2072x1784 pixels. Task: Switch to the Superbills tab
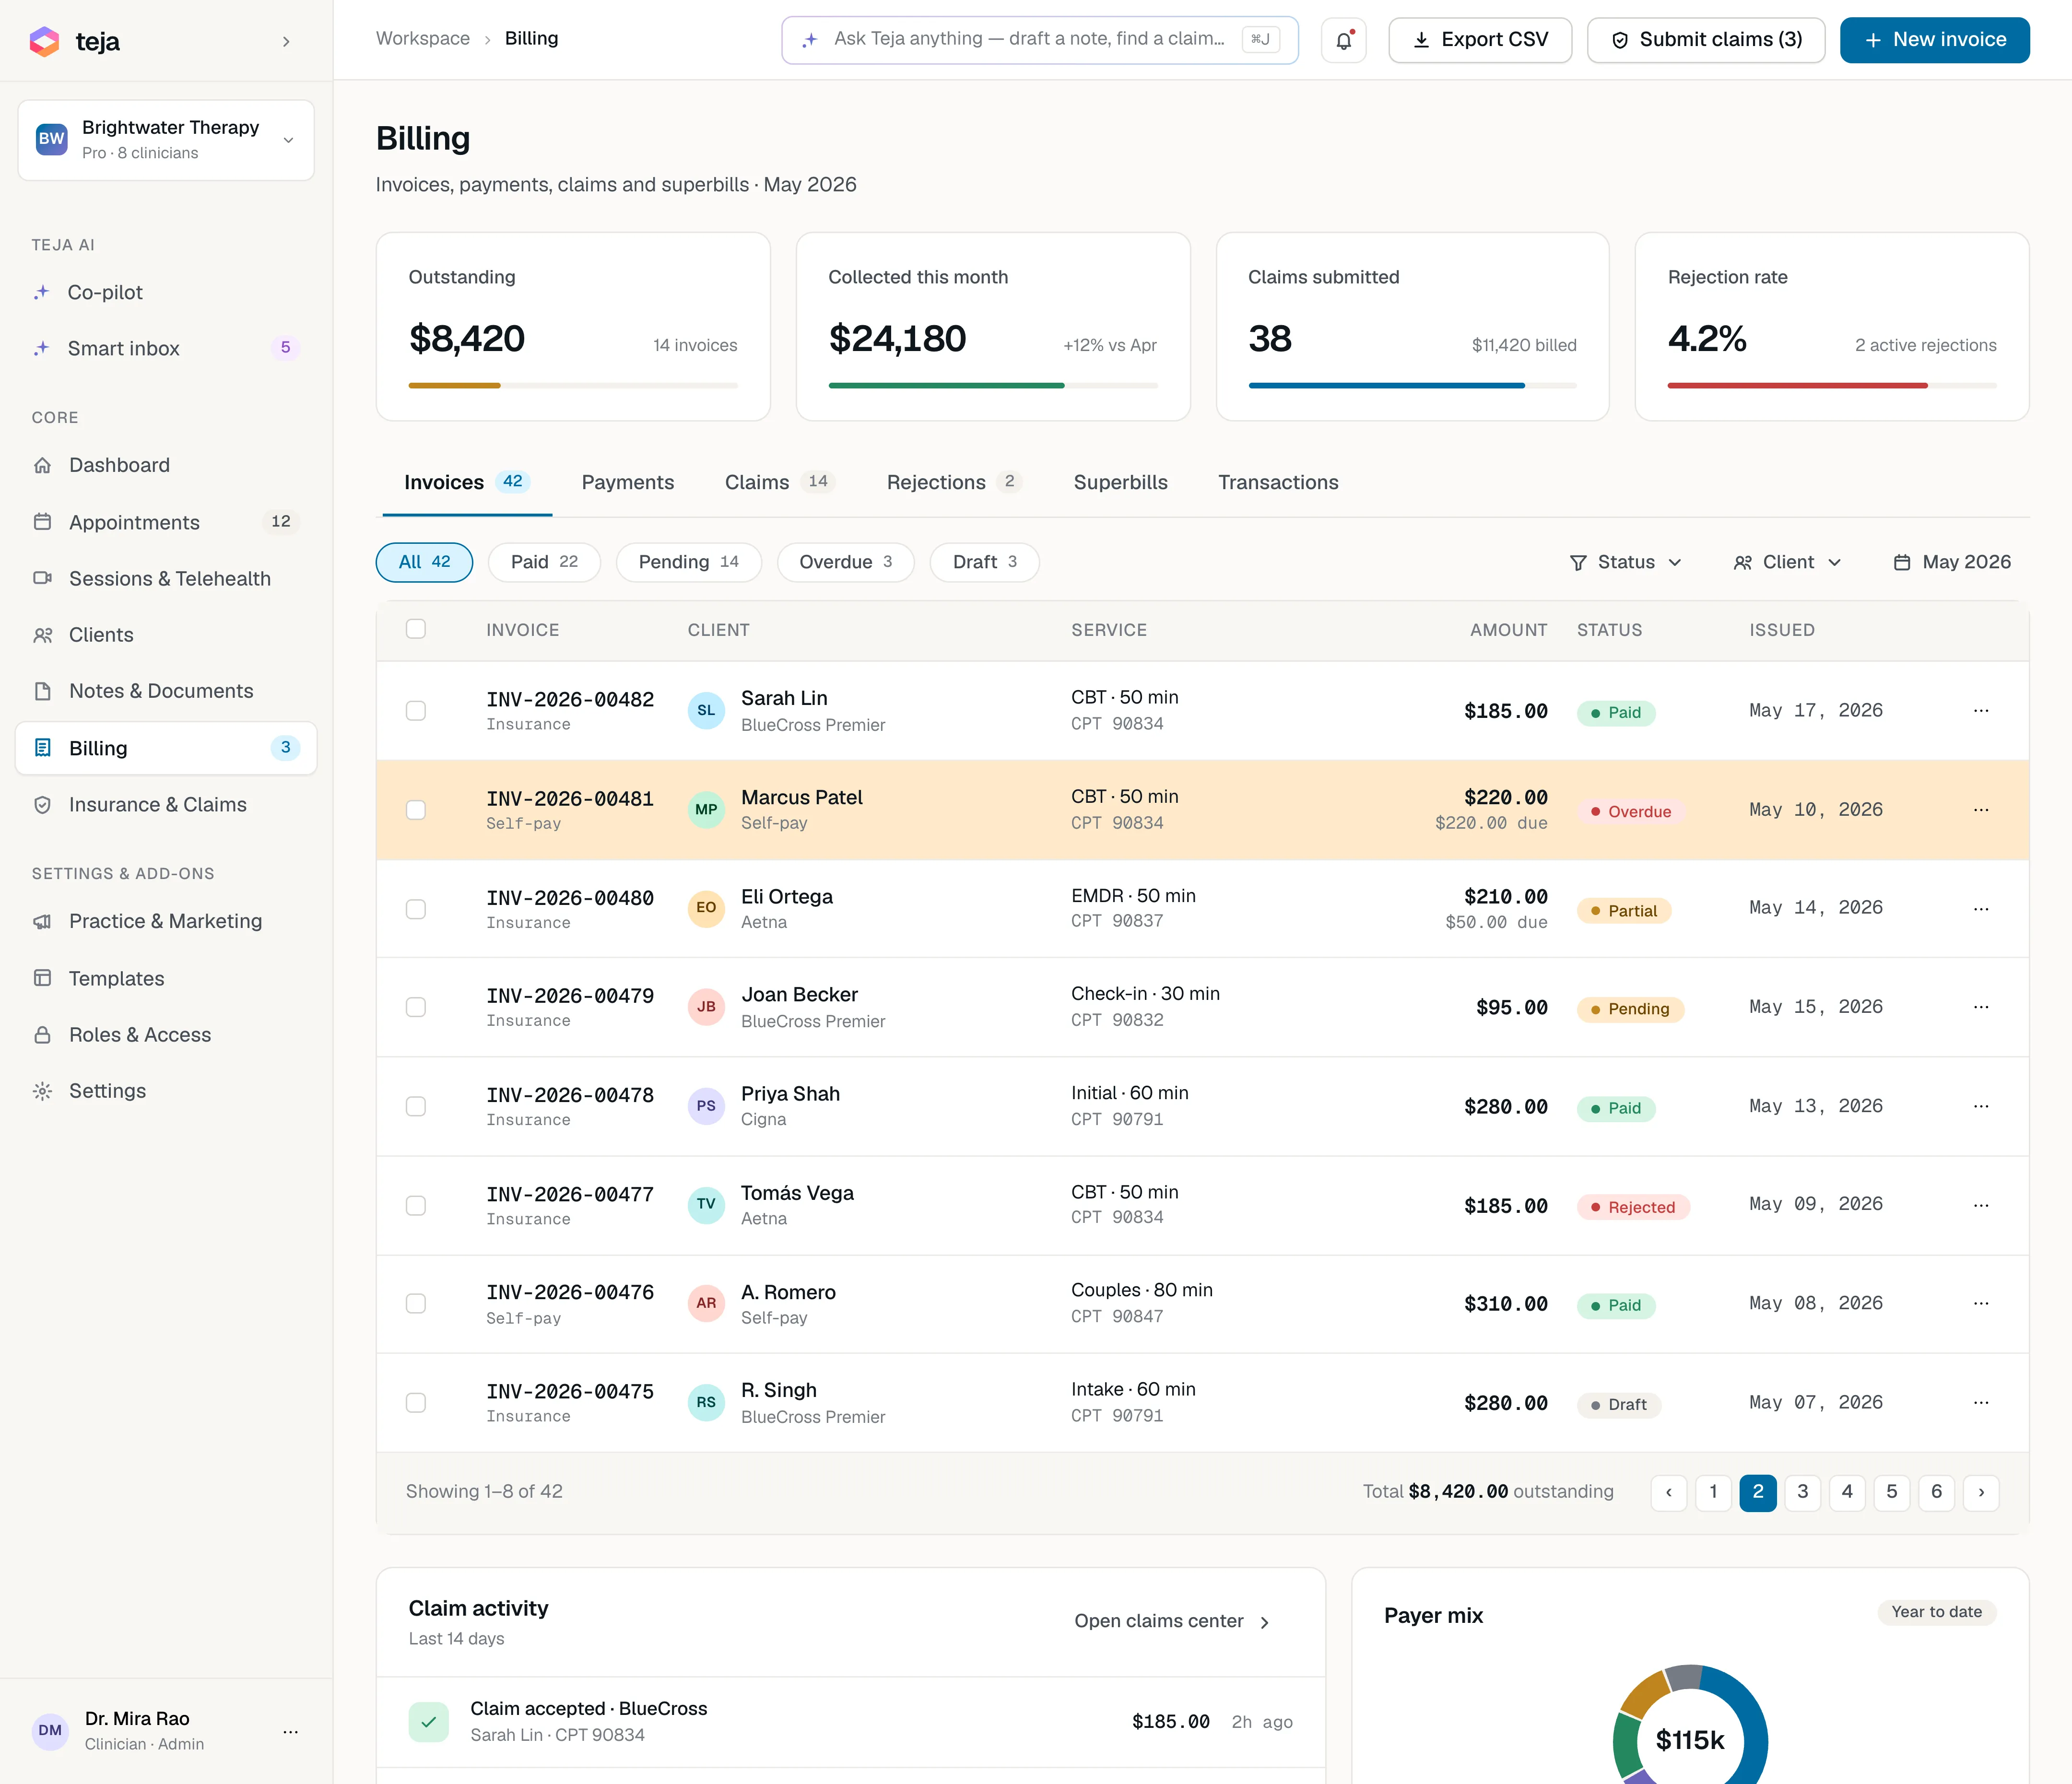(1120, 482)
